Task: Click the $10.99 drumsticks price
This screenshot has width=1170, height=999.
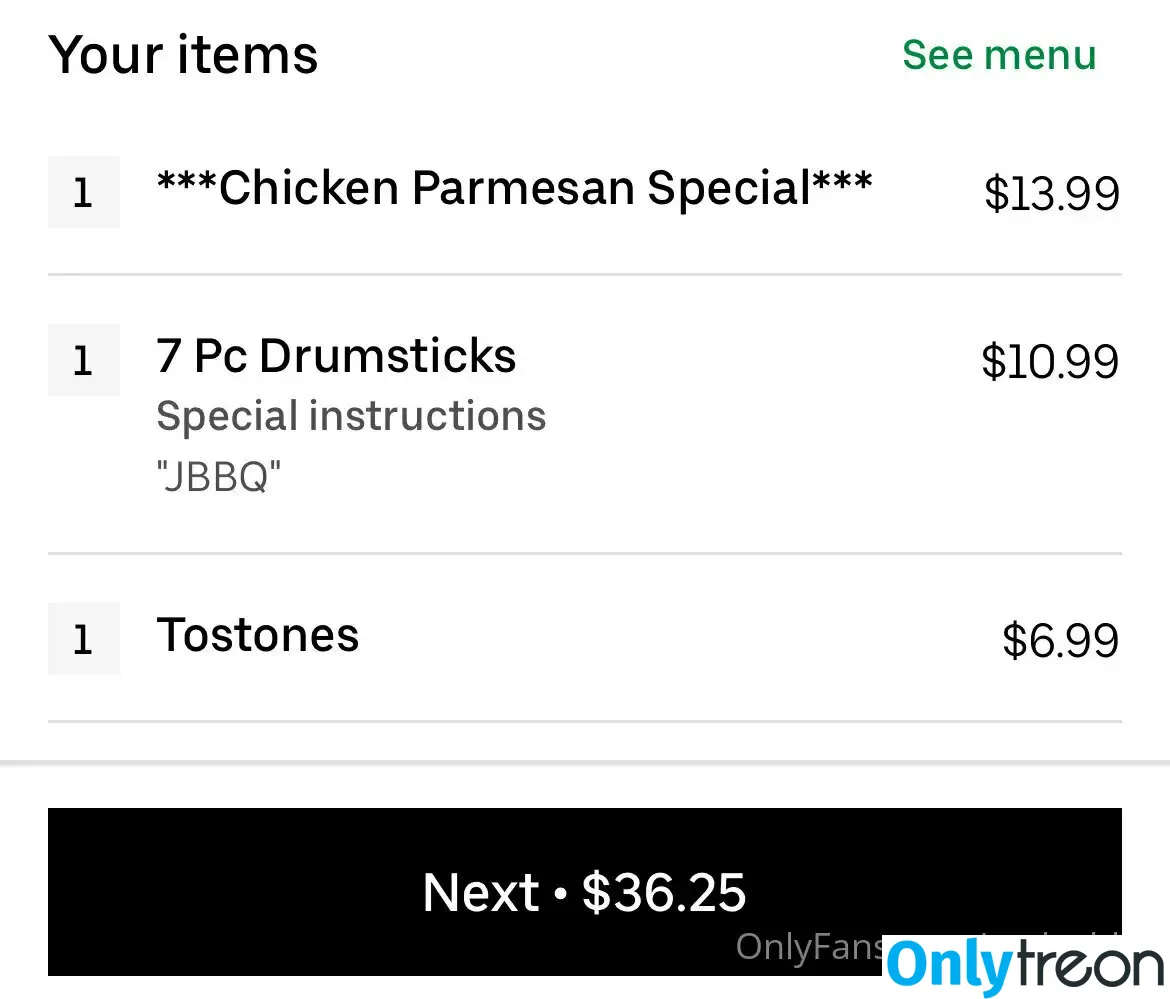Action: [x=1050, y=361]
